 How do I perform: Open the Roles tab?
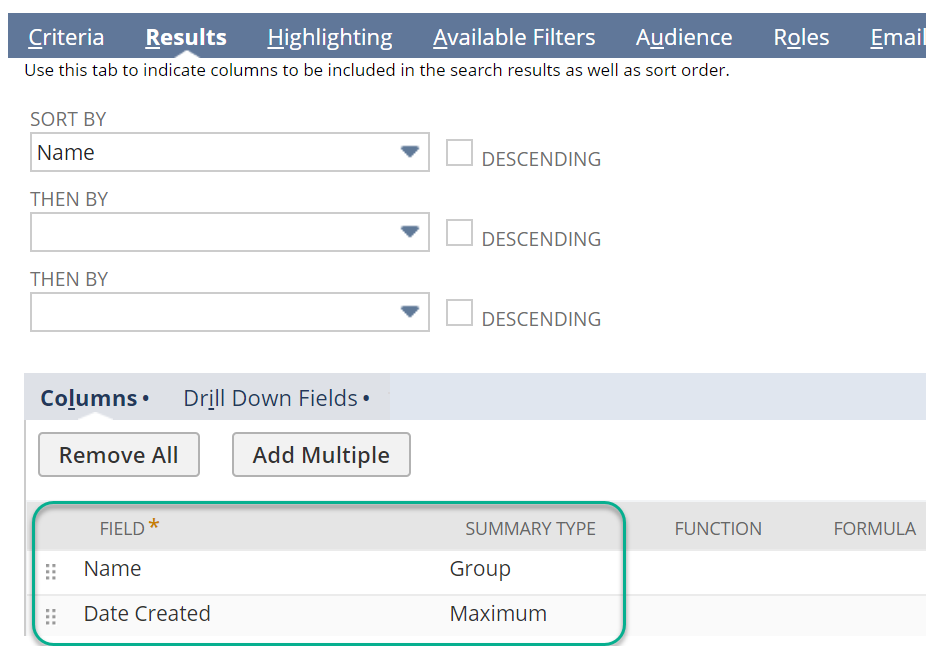(801, 38)
